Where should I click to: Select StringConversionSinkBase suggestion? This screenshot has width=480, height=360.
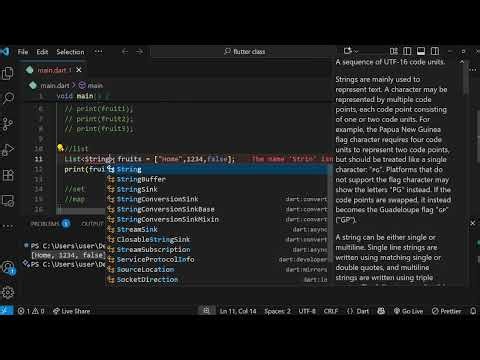tap(217, 209)
